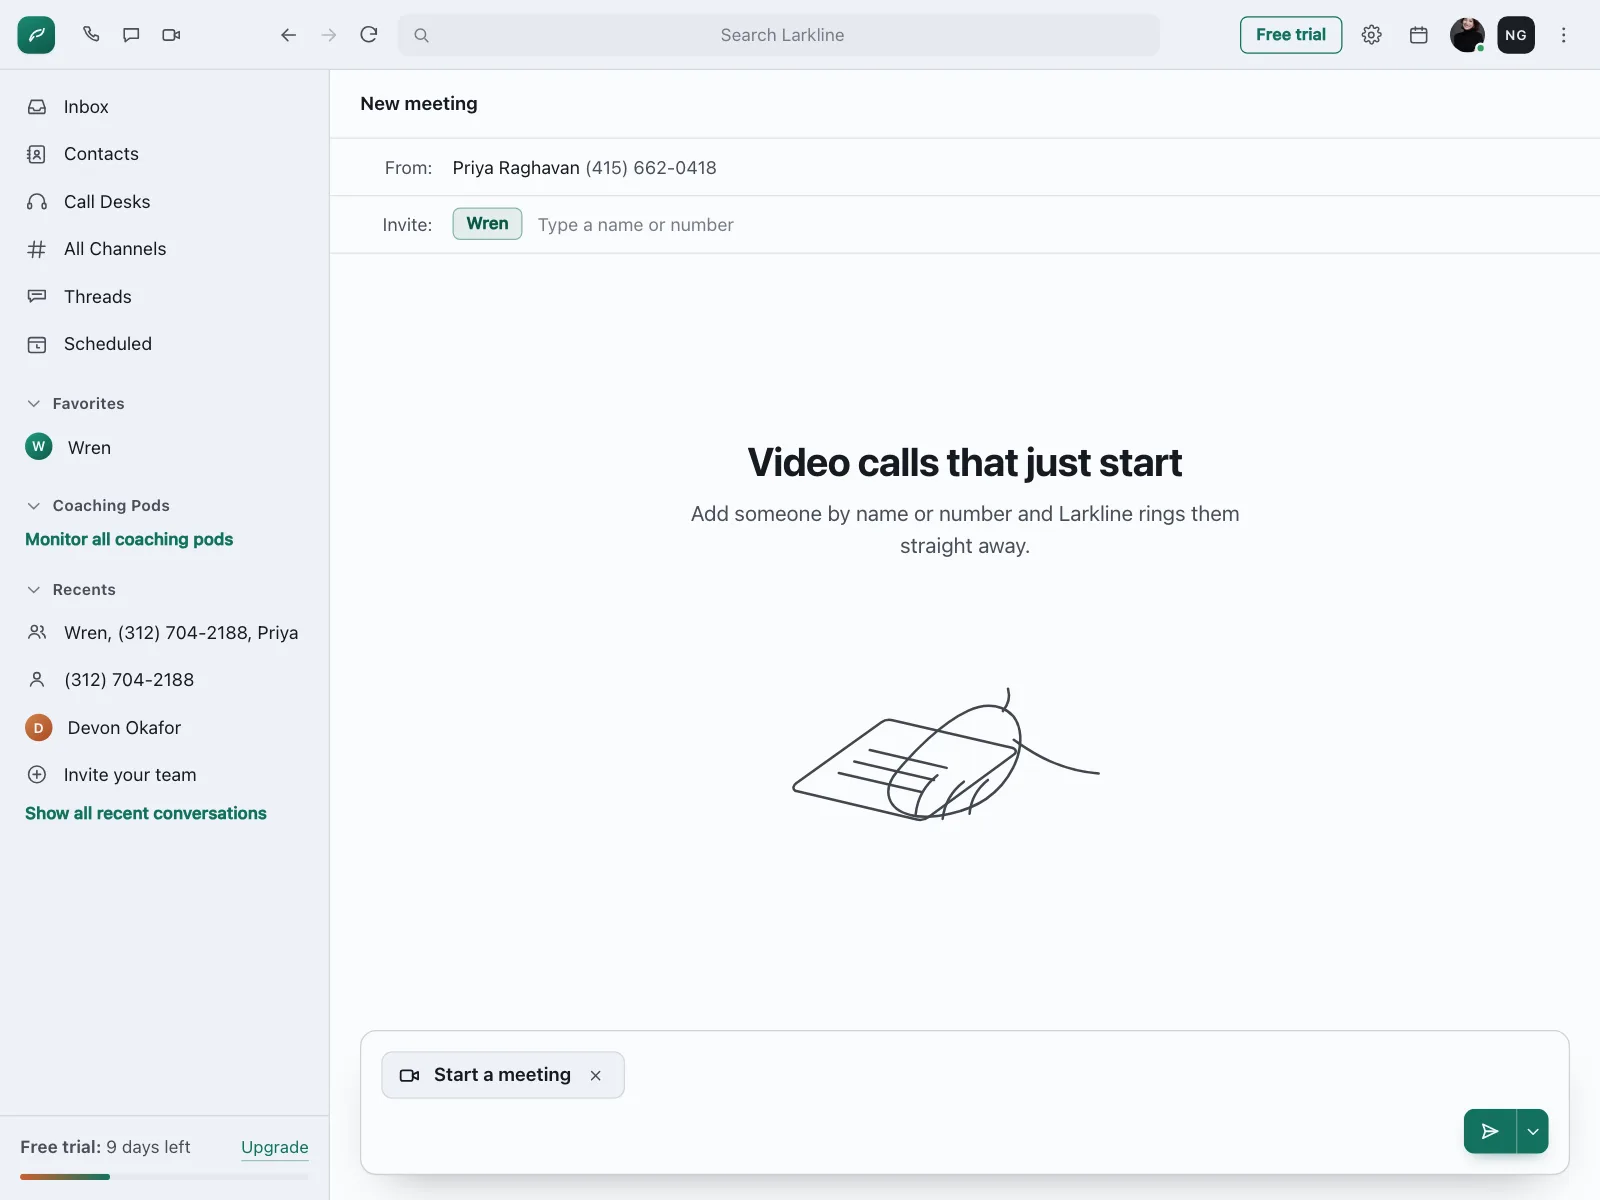Open Wren, (312) 704-2188, Priya group conversation
Image resolution: width=1600 pixels, height=1200 pixels.
pyautogui.click(x=164, y=633)
